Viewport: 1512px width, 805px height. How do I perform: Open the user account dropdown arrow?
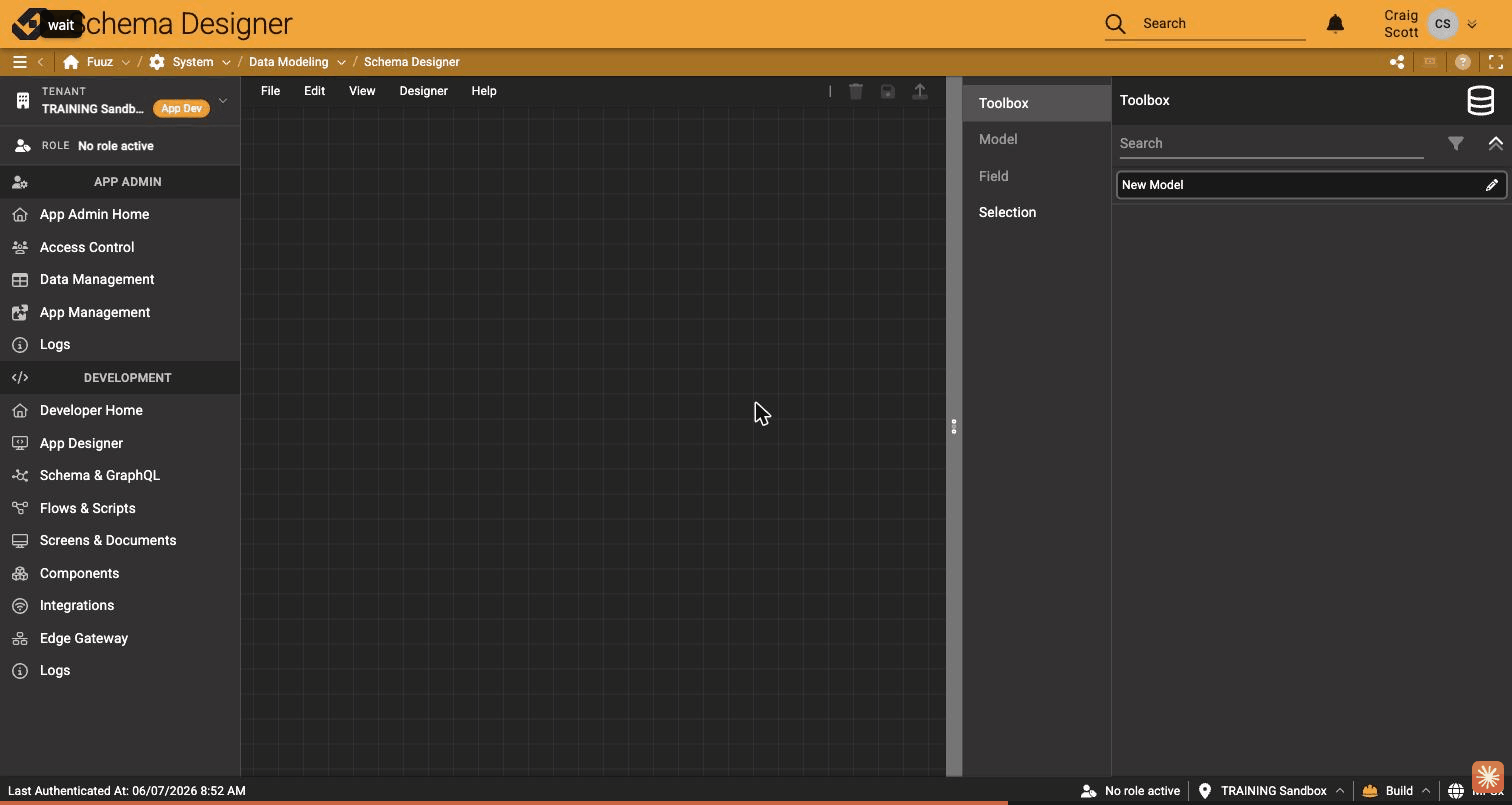(x=1472, y=24)
